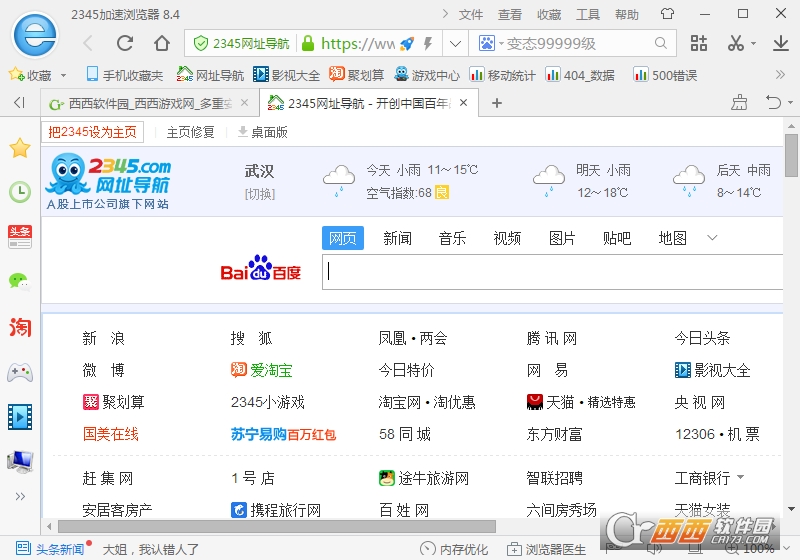Click the undo closed tab icon
This screenshot has height=560, width=800.
click(x=773, y=103)
